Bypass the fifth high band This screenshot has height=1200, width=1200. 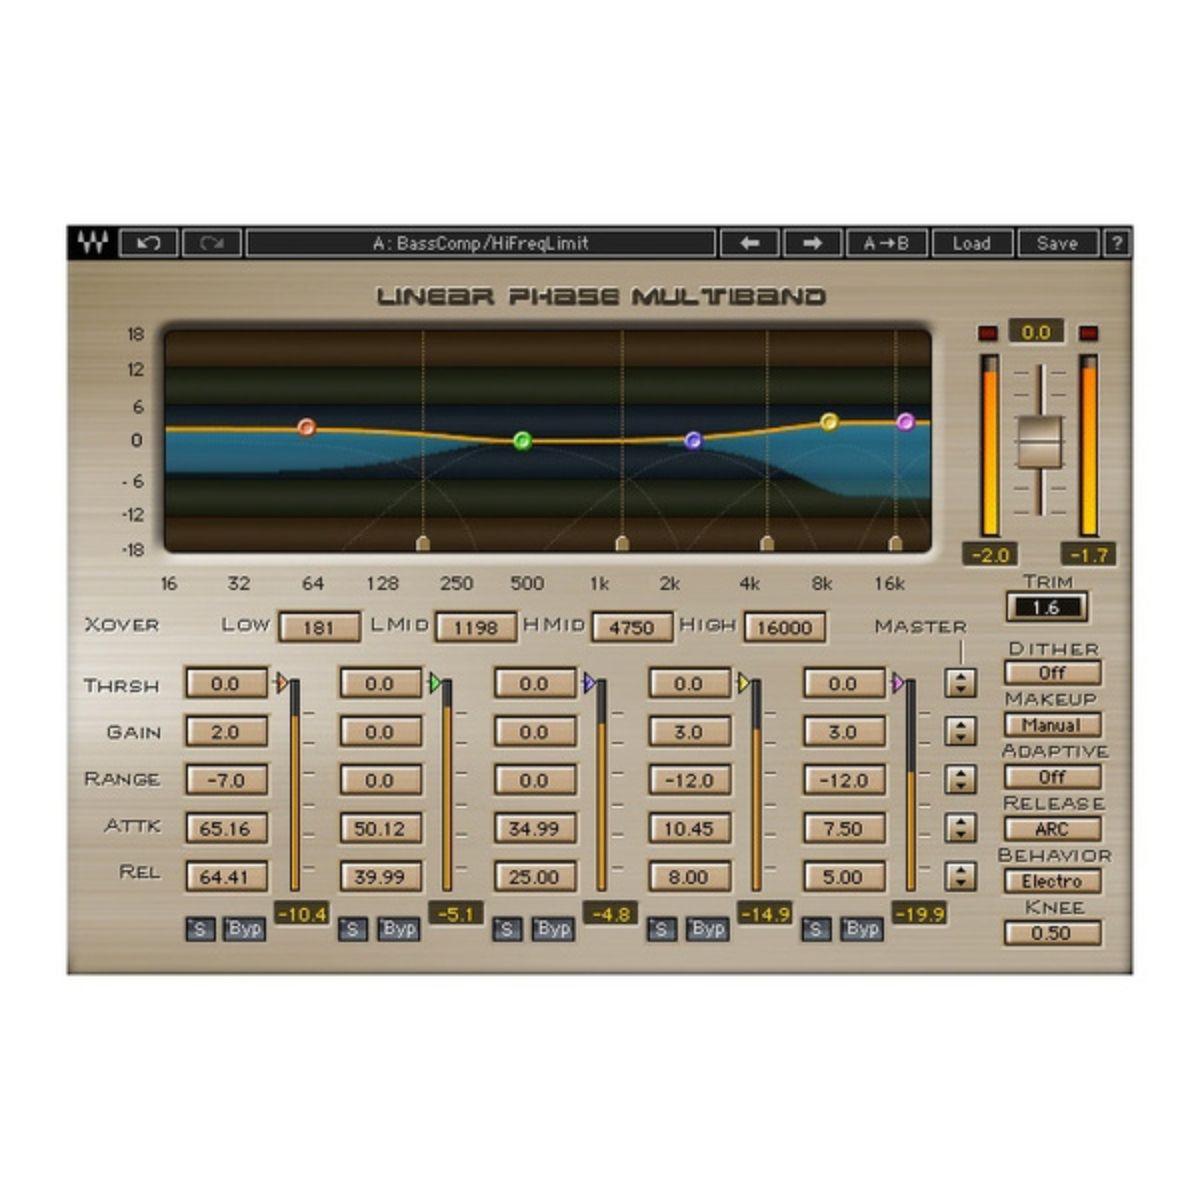(x=861, y=929)
